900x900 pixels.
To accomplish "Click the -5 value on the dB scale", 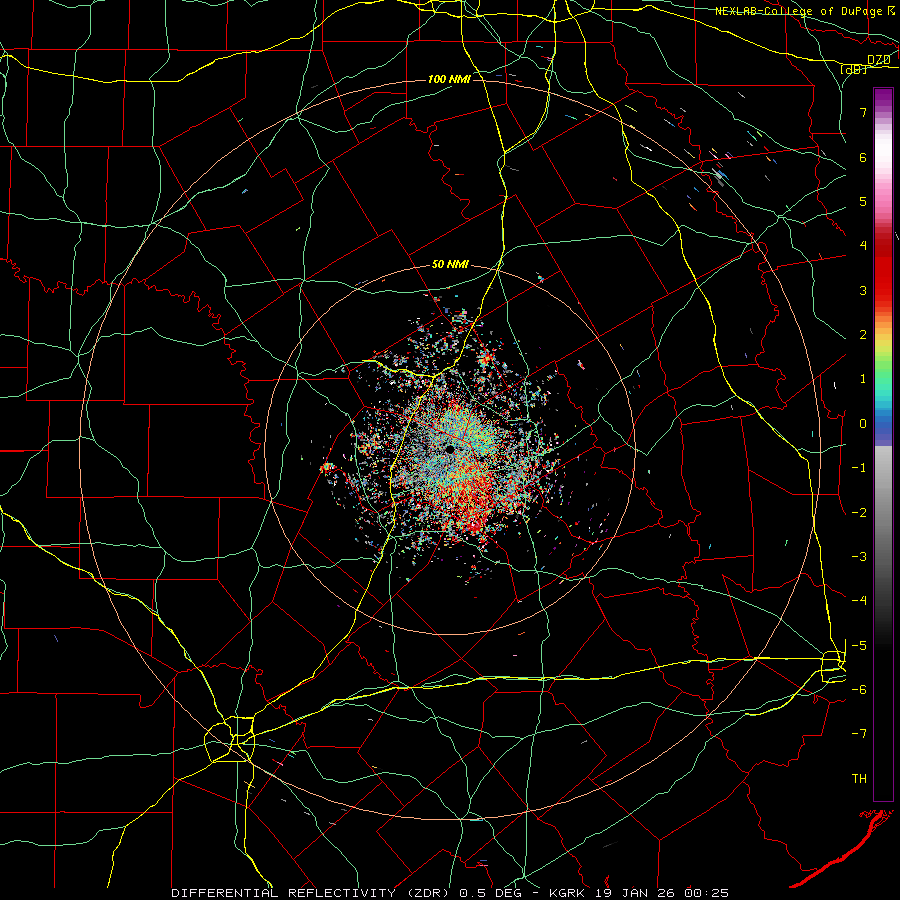I will [859, 645].
